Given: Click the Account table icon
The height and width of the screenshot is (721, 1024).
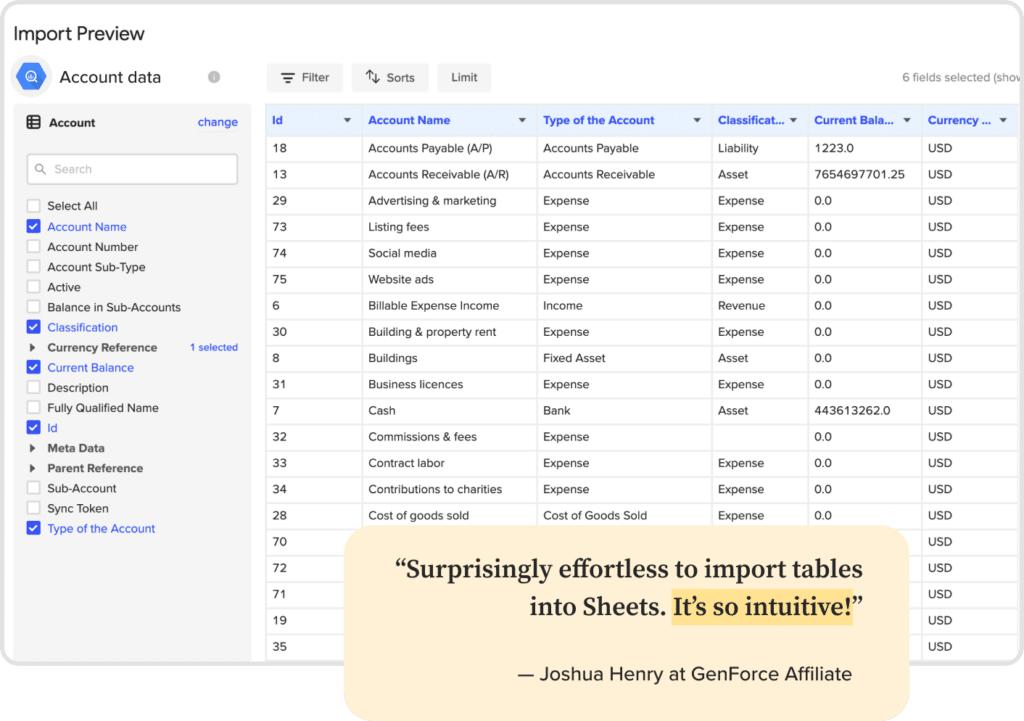Looking at the screenshot, I should (x=33, y=122).
